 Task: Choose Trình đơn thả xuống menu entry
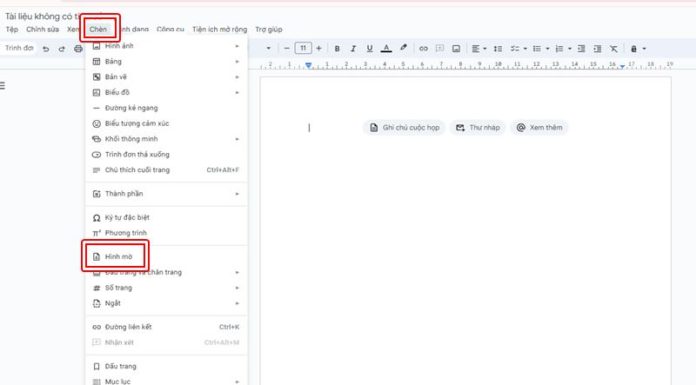coord(166,155)
